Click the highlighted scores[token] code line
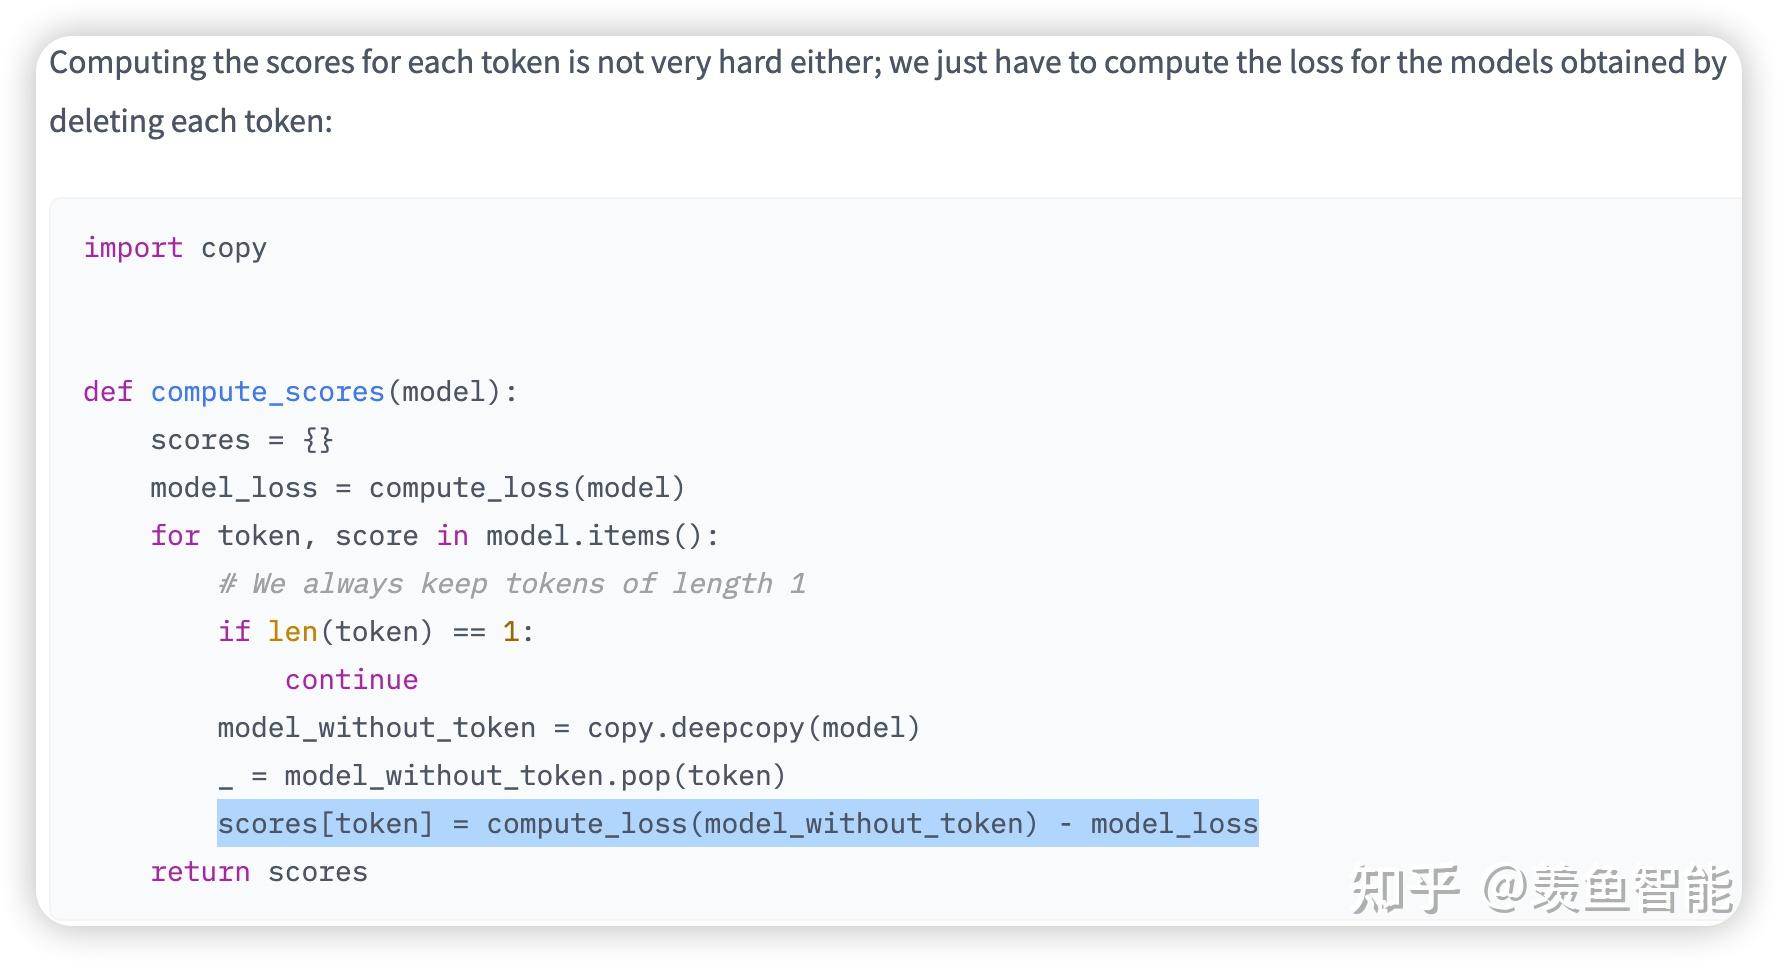Image resolution: width=1778 pixels, height=962 pixels. [737, 823]
